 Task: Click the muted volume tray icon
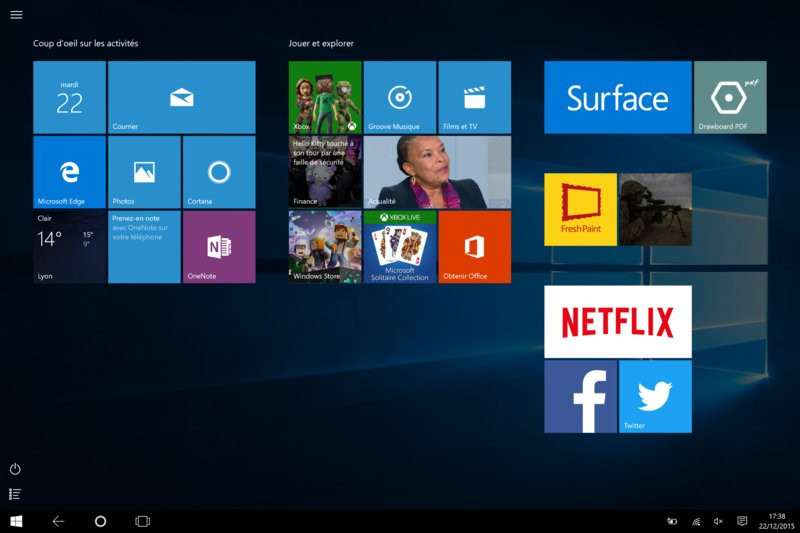click(x=718, y=521)
